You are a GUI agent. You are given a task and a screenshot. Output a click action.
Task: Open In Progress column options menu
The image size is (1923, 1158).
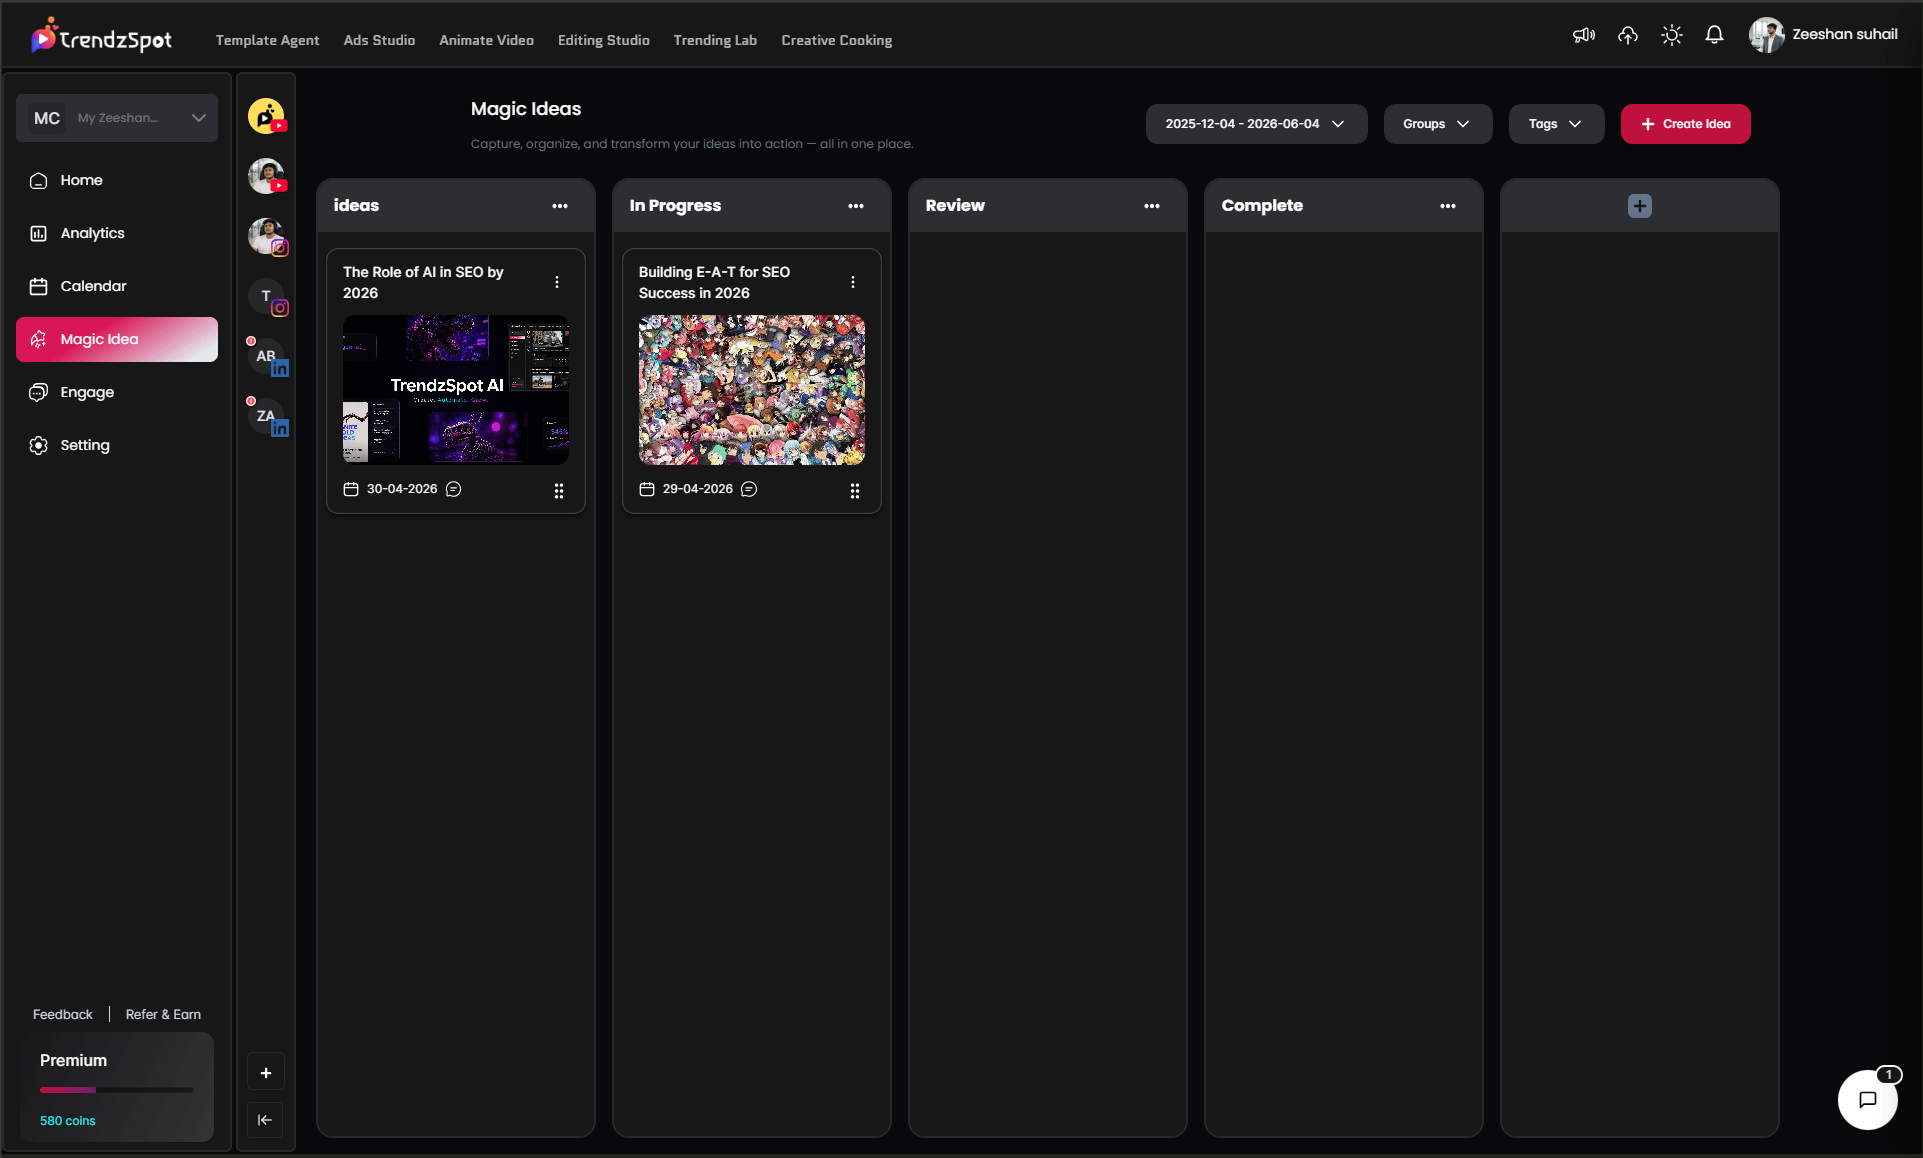856,206
